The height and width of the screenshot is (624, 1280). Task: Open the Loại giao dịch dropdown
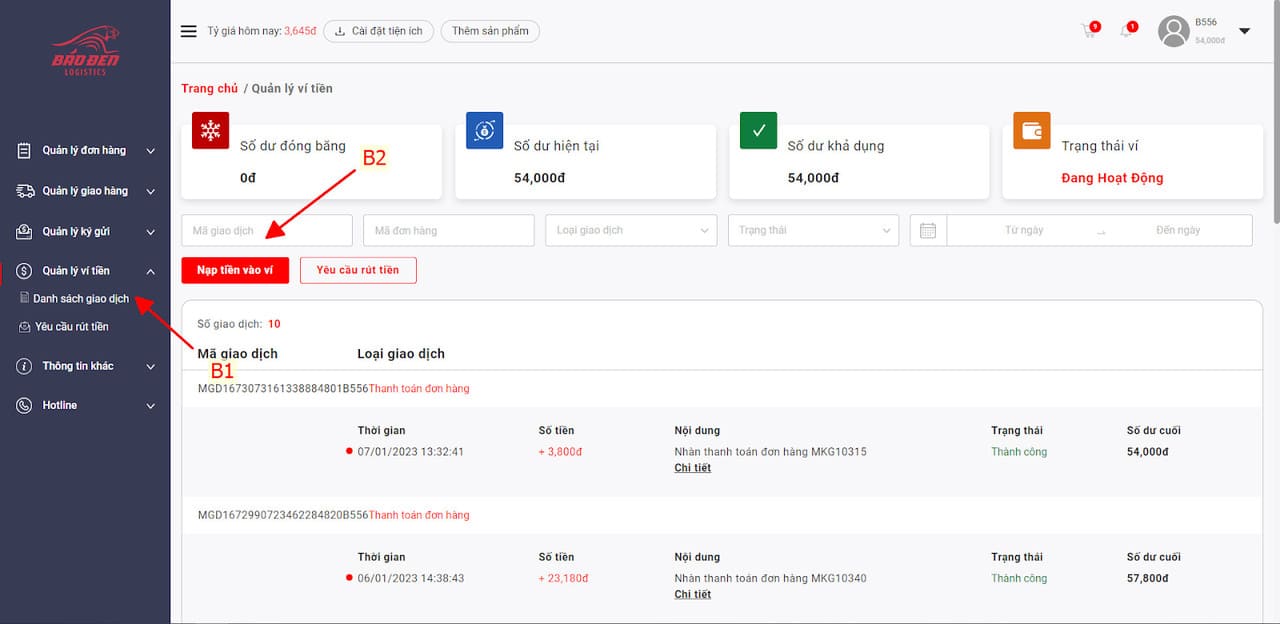[x=631, y=230]
